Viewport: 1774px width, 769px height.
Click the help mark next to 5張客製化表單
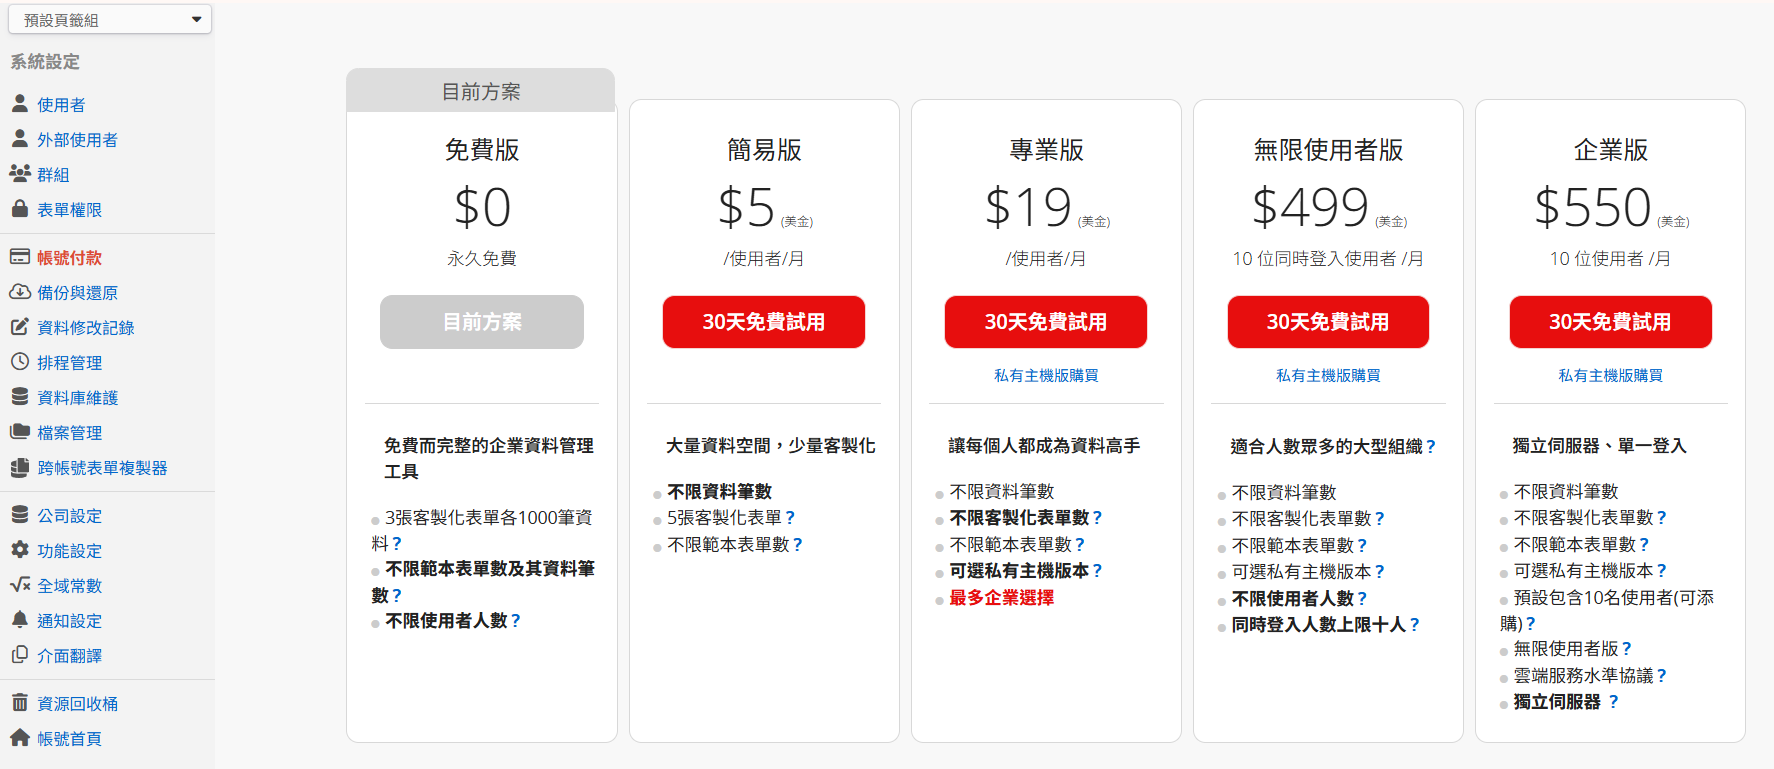click(x=790, y=518)
